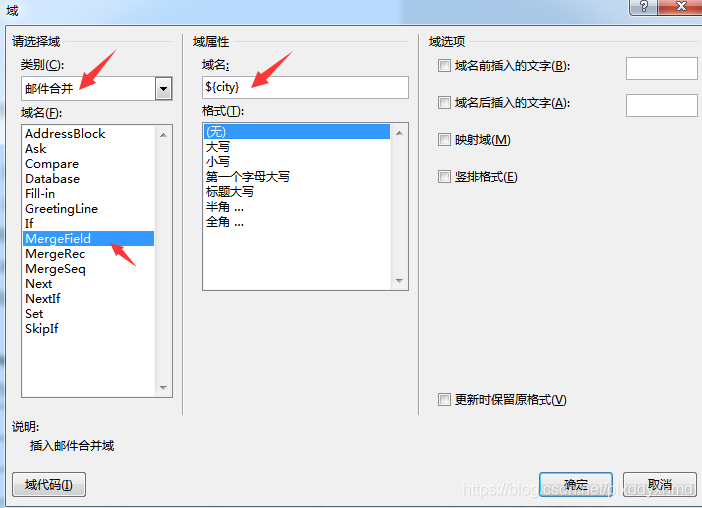The image size is (702, 508).
Task: Click the 确定 button
Action: [576, 484]
